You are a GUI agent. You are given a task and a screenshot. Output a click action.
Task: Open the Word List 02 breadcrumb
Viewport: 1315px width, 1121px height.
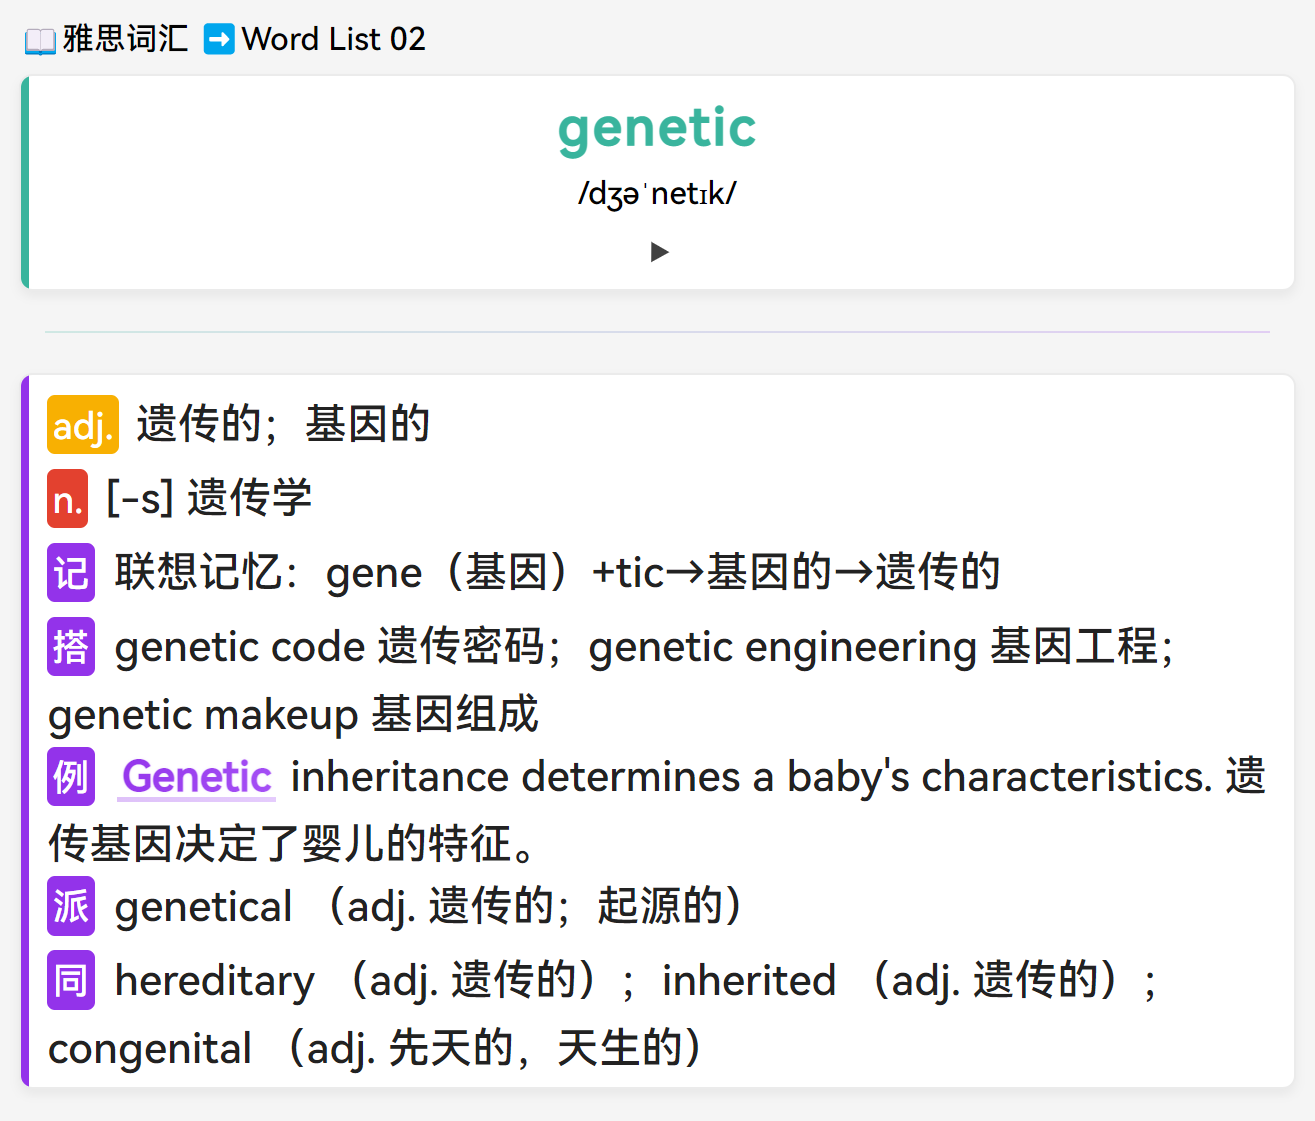(x=334, y=39)
